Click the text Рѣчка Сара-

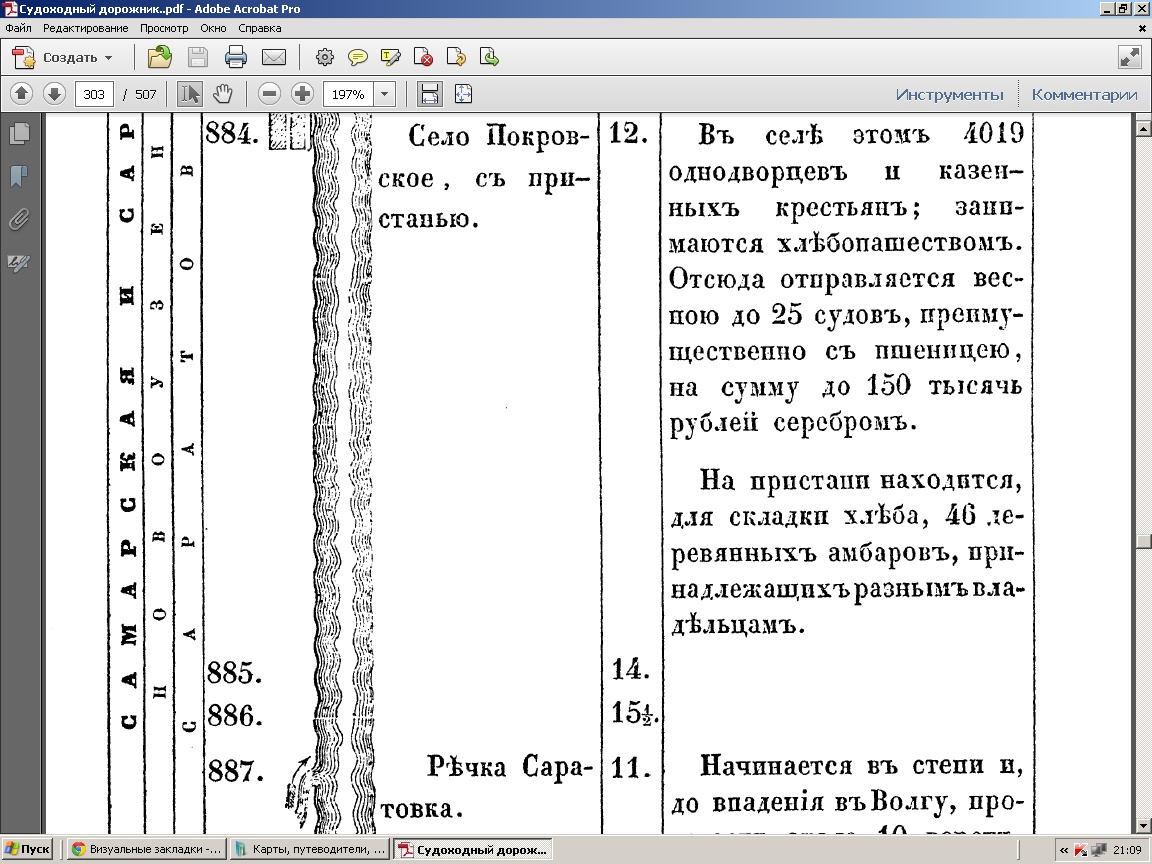pos(509,767)
